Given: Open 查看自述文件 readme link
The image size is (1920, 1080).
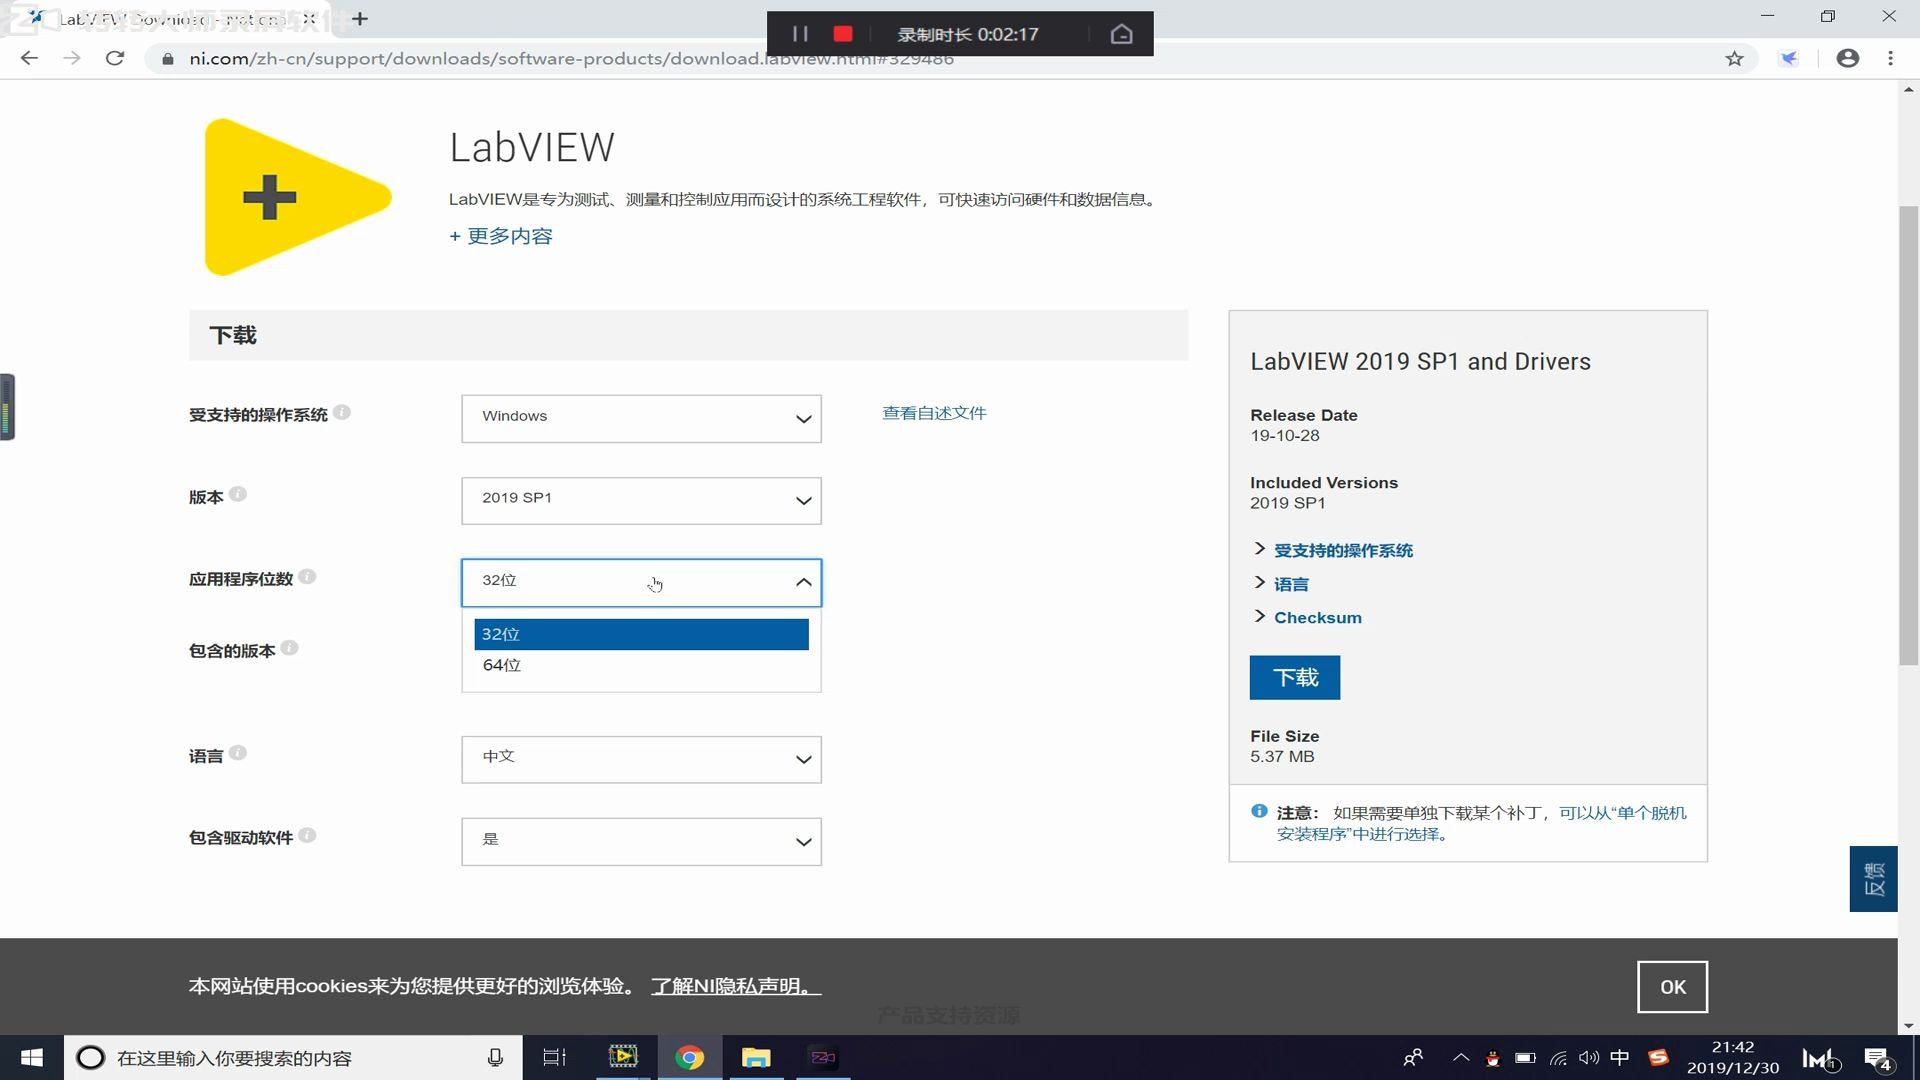Looking at the screenshot, I should [934, 413].
